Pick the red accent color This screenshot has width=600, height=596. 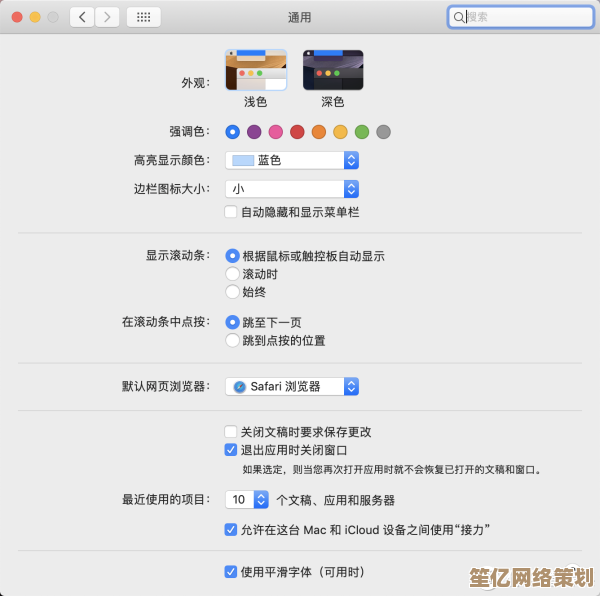[297, 132]
